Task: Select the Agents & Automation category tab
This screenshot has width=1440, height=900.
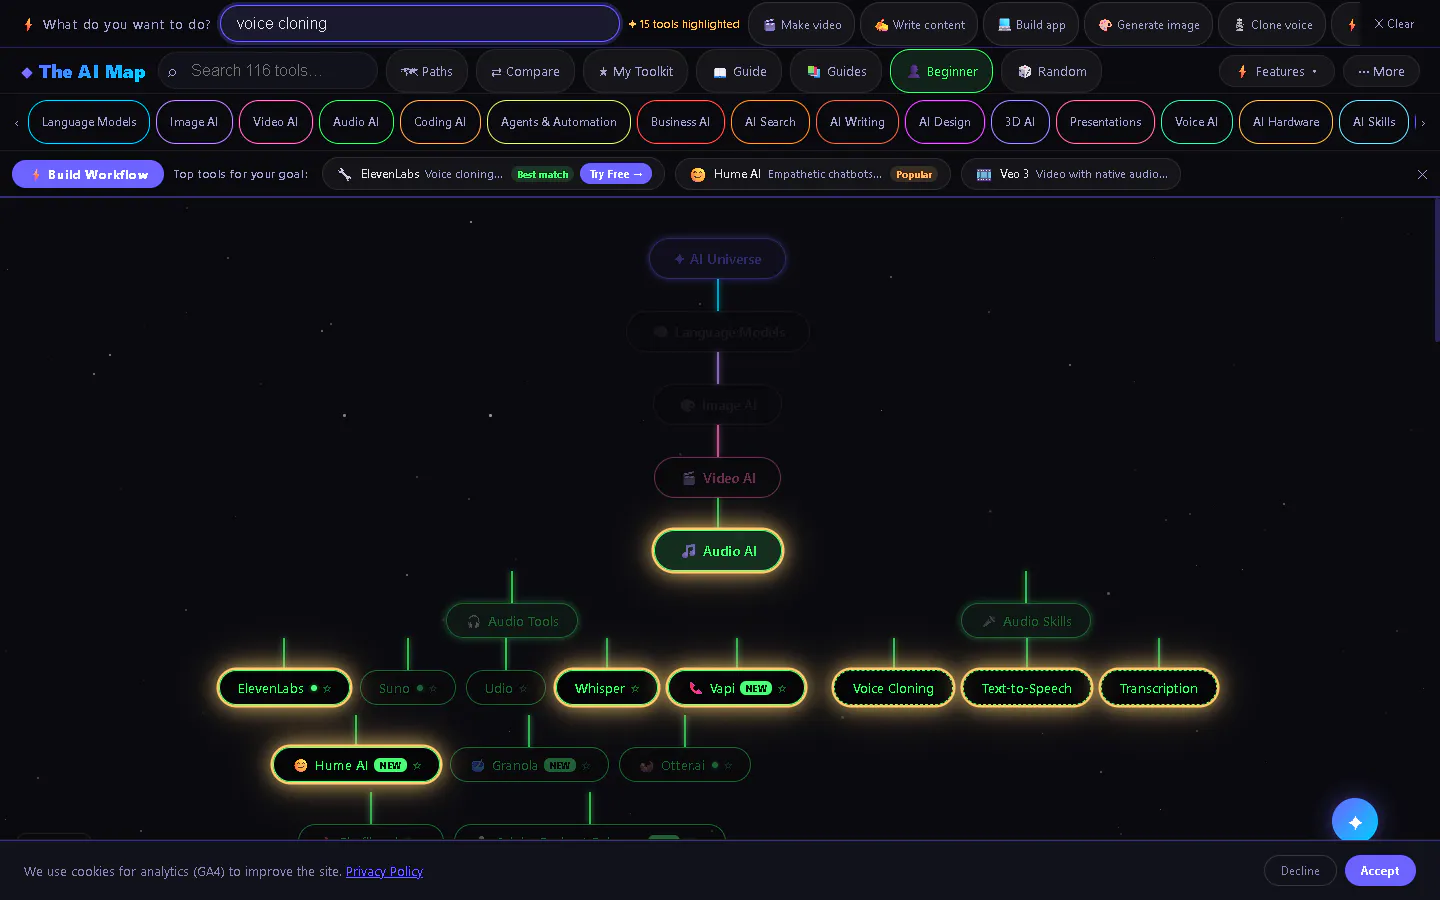Action: coord(559,122)
